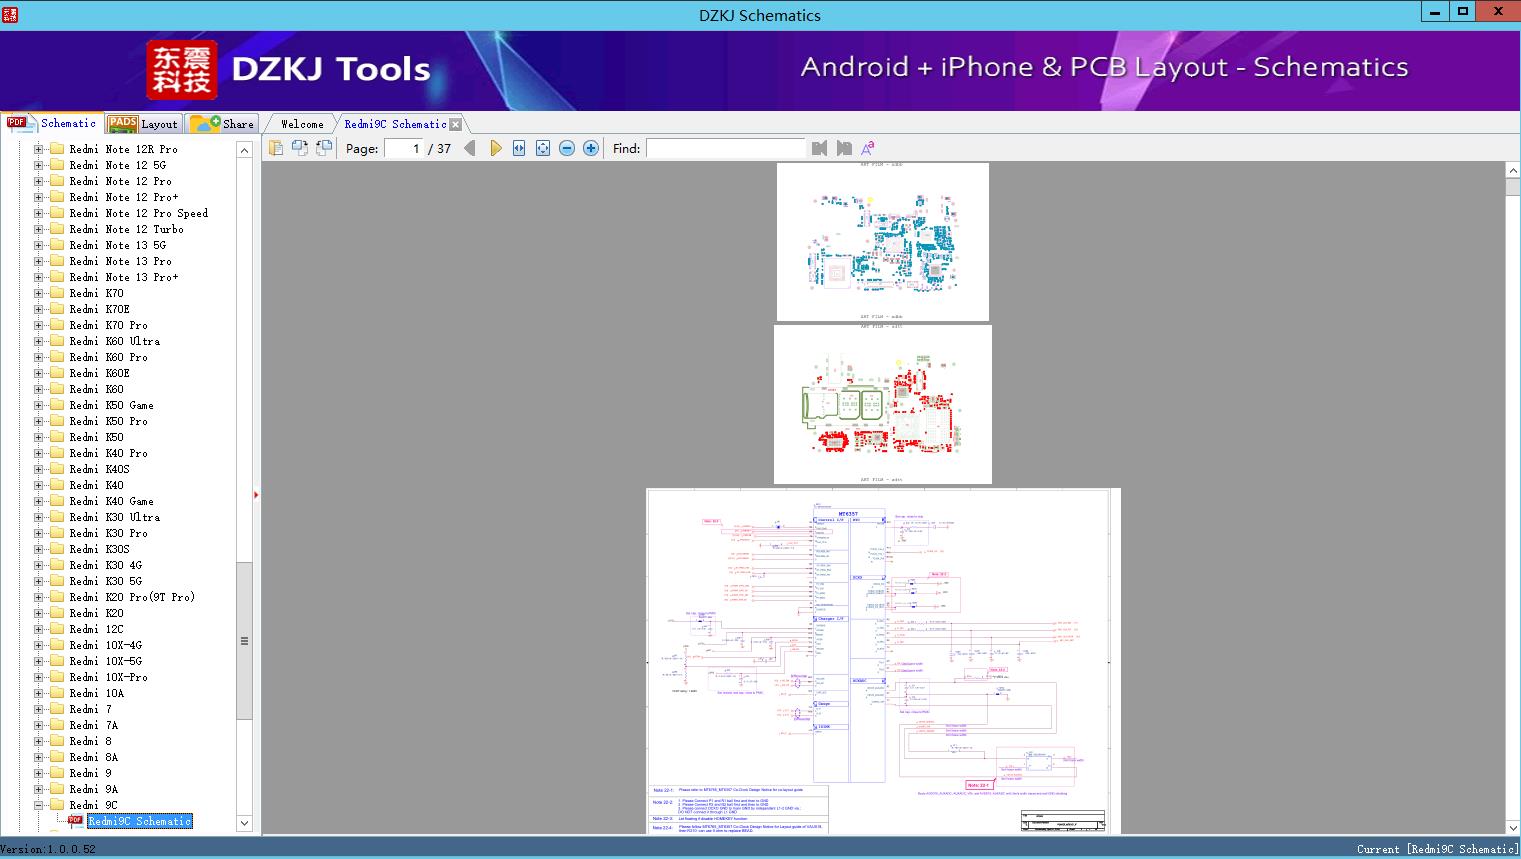
Task: Select the Redmi 10A tree item
Action: (96, 693)
